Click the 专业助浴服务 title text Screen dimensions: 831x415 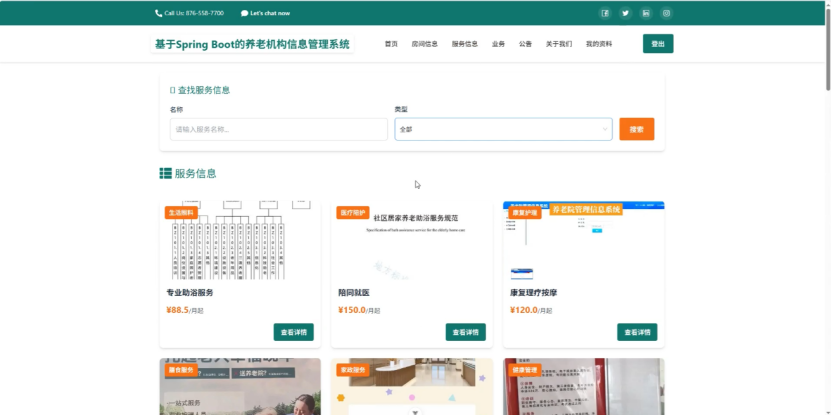click(190, 293)
